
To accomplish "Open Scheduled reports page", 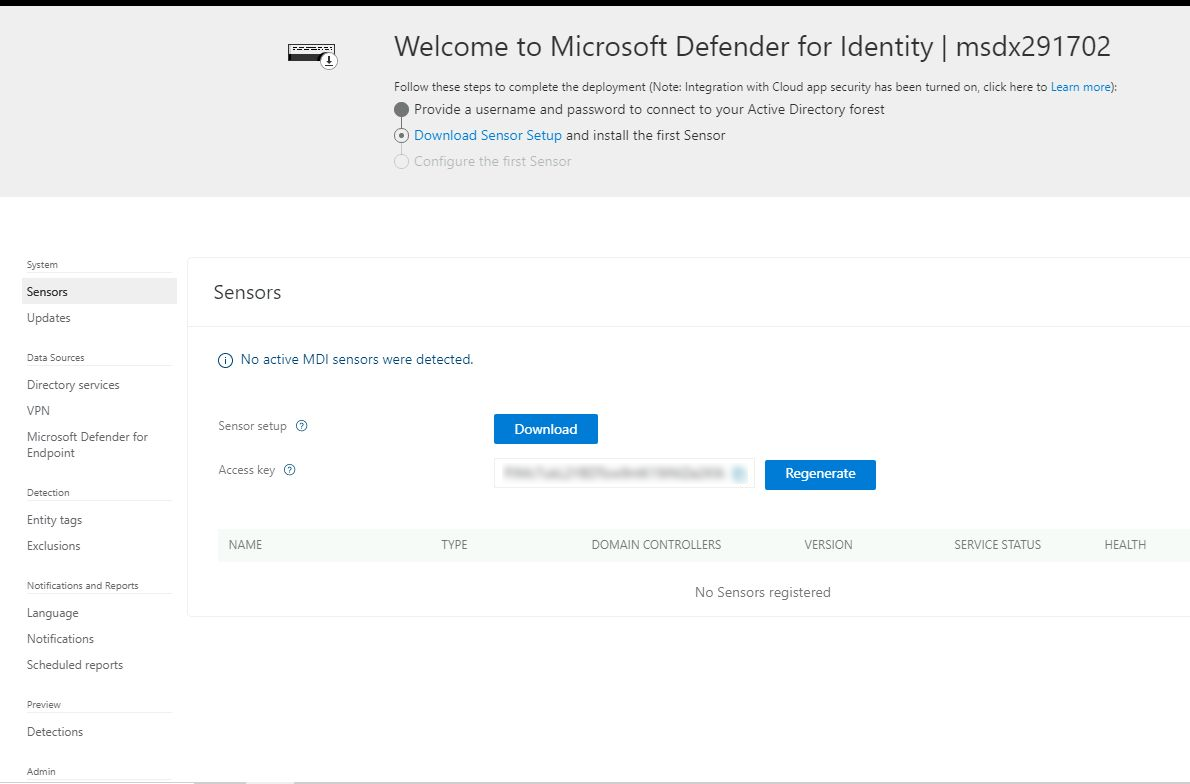I will [x=75, y=665].
